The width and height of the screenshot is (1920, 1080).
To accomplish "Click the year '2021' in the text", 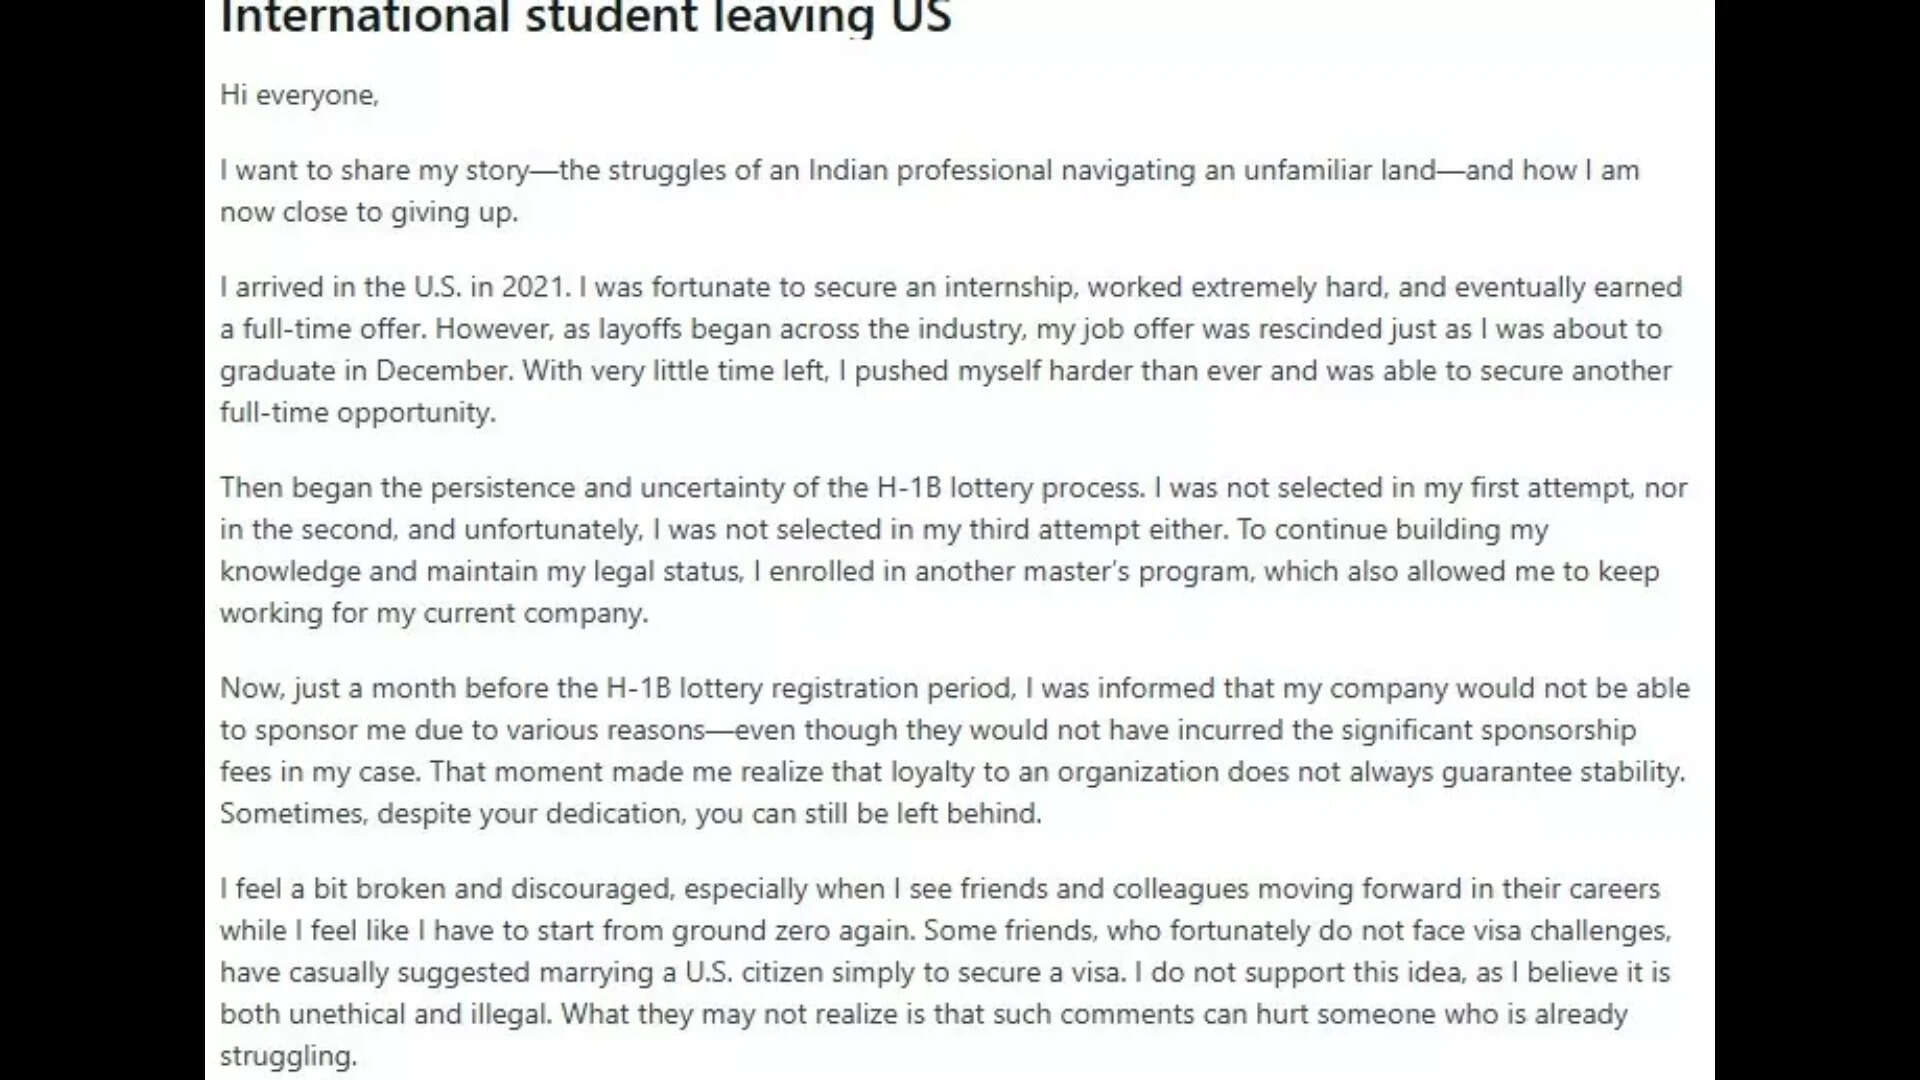I will [533, 287].
